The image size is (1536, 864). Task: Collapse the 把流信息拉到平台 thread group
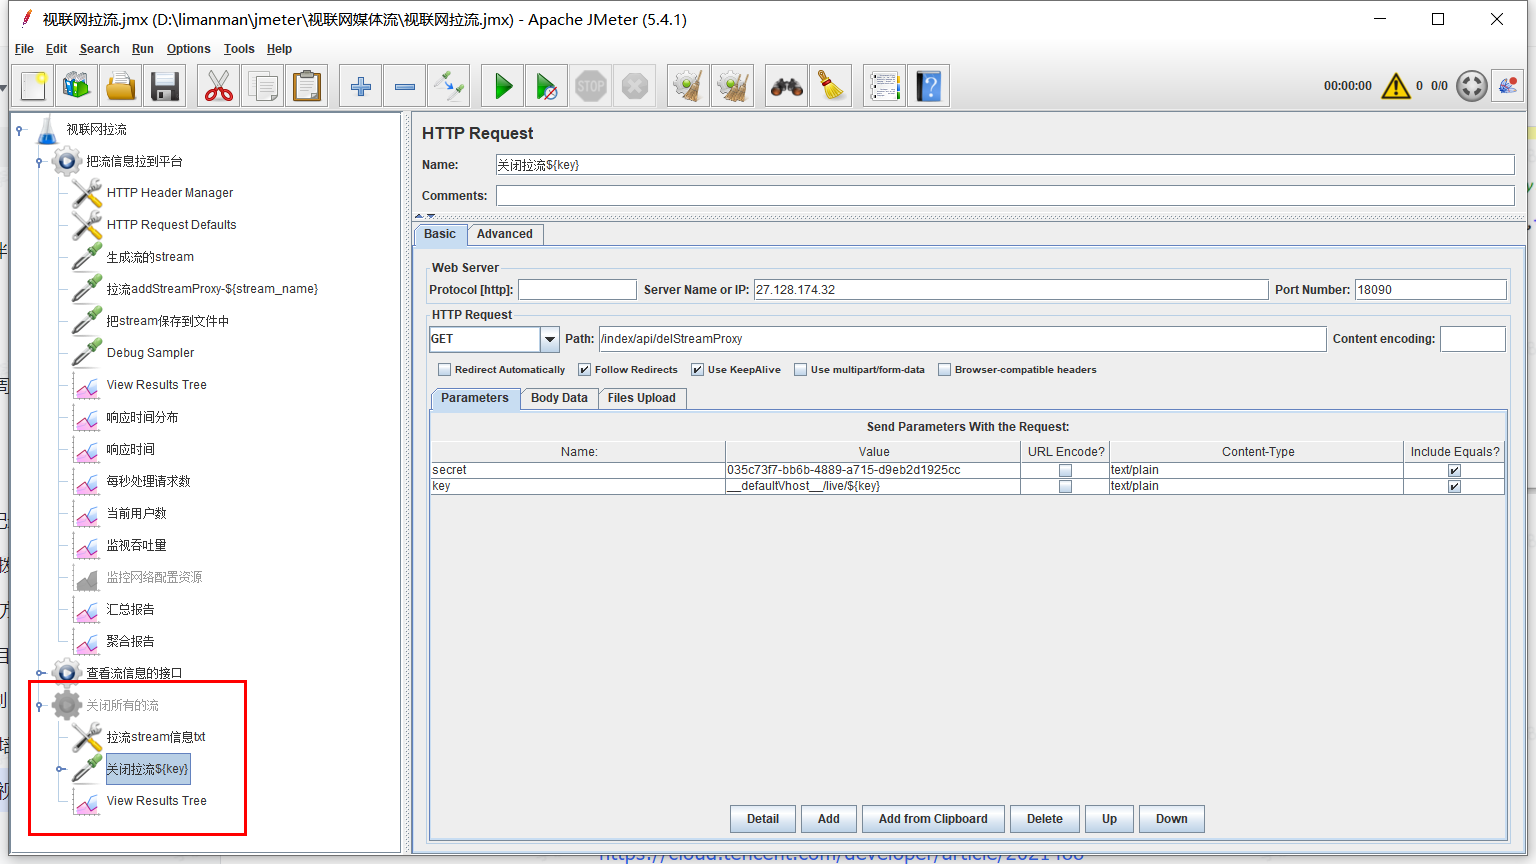tap(39, 161)
